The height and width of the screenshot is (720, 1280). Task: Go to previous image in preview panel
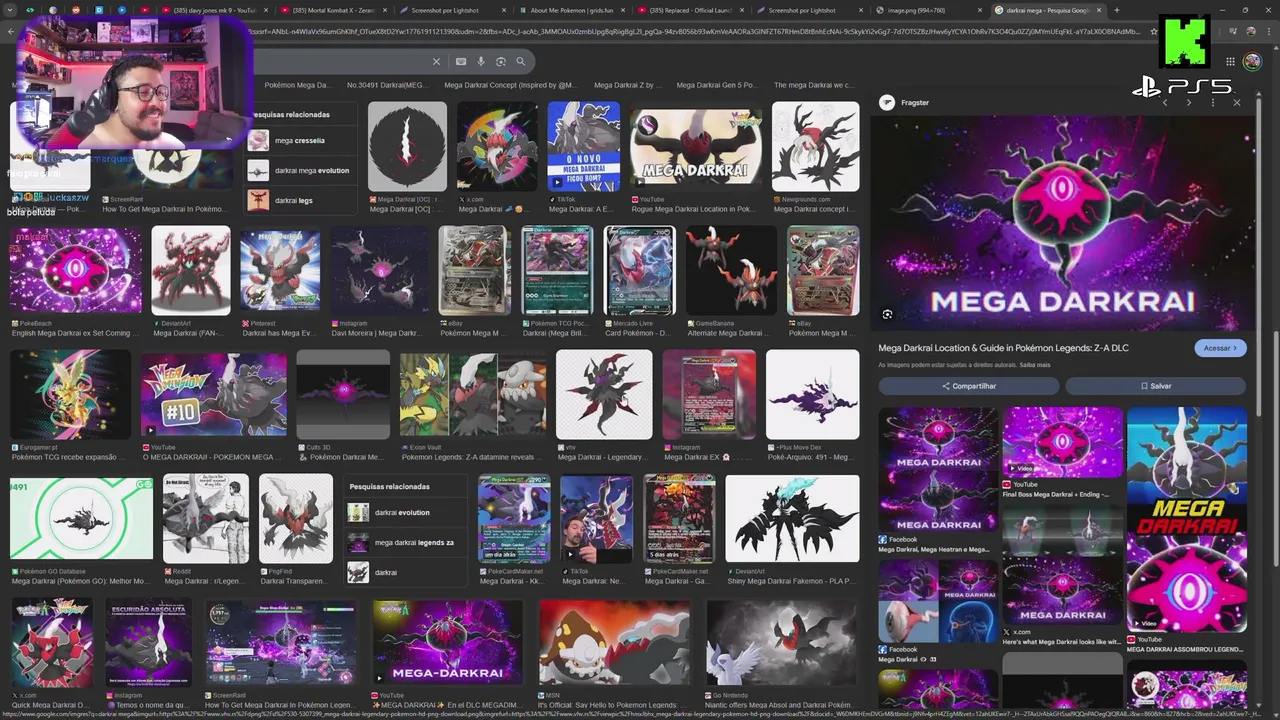click(x=1165, y=102)
